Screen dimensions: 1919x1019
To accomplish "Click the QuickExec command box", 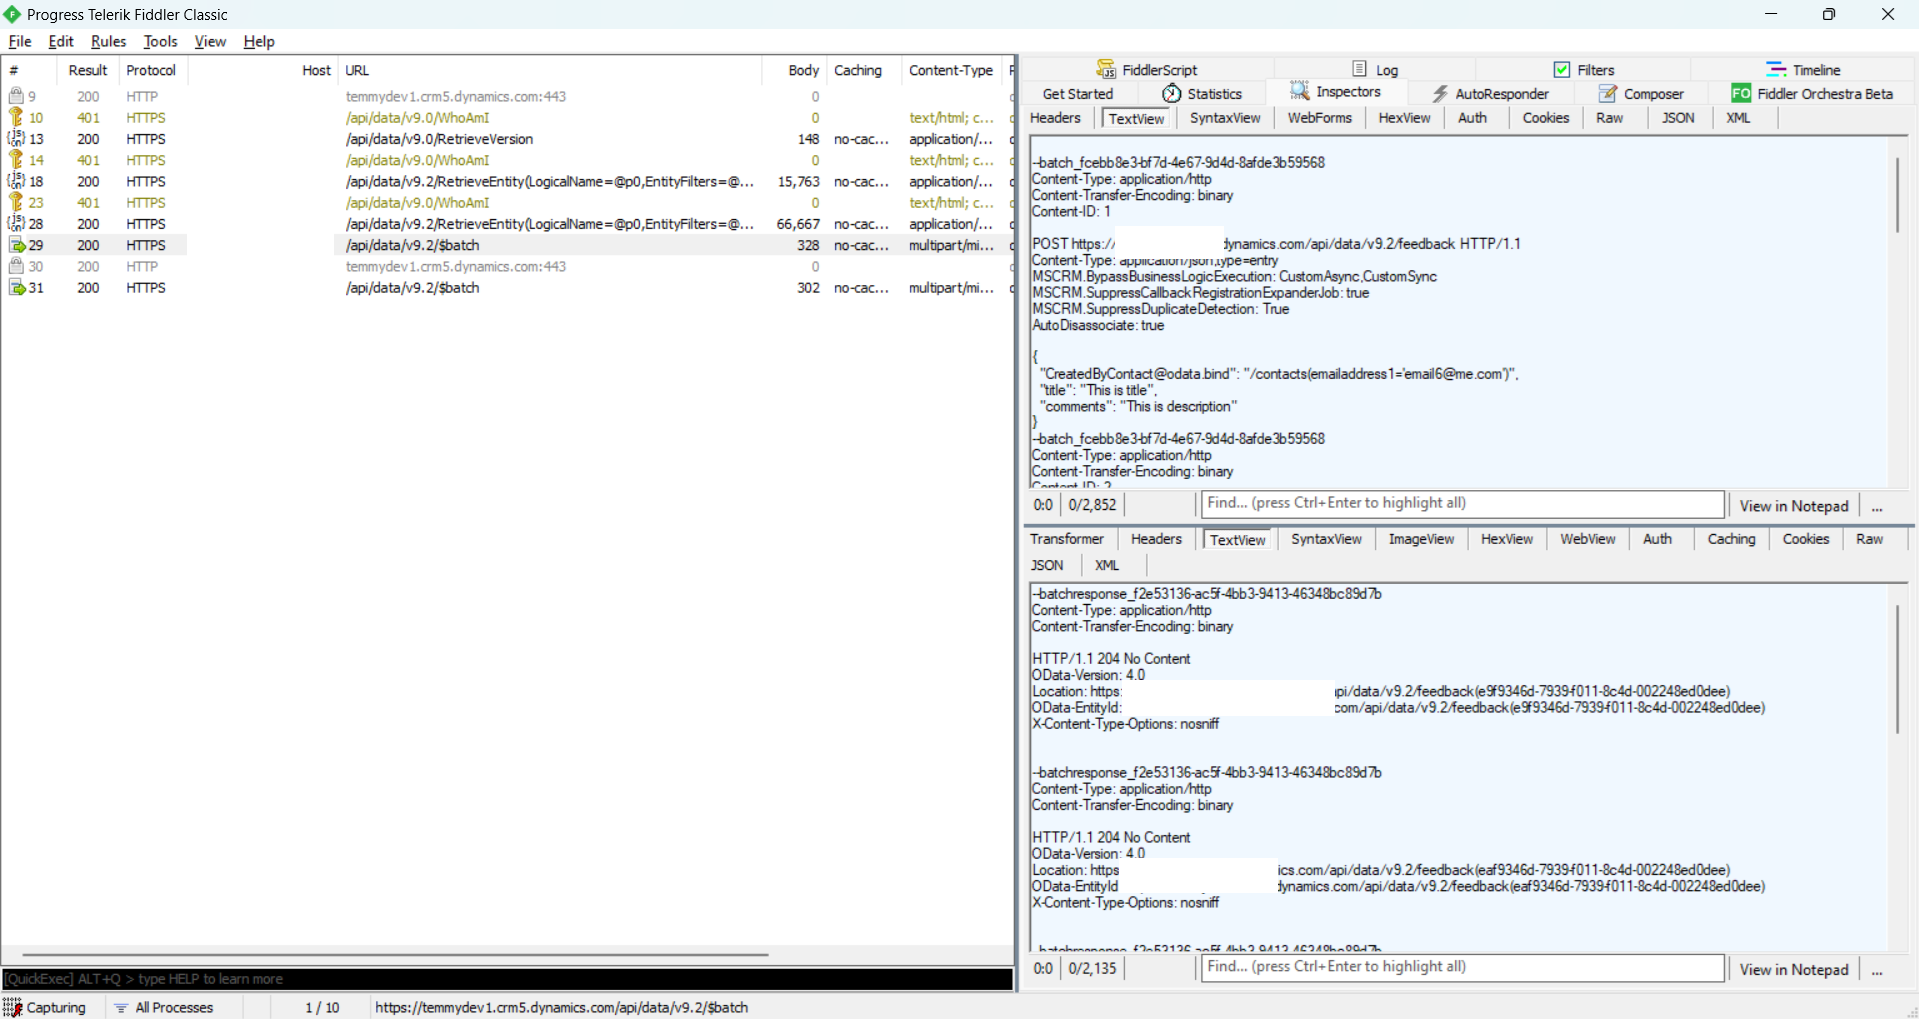I will [508, 979].
